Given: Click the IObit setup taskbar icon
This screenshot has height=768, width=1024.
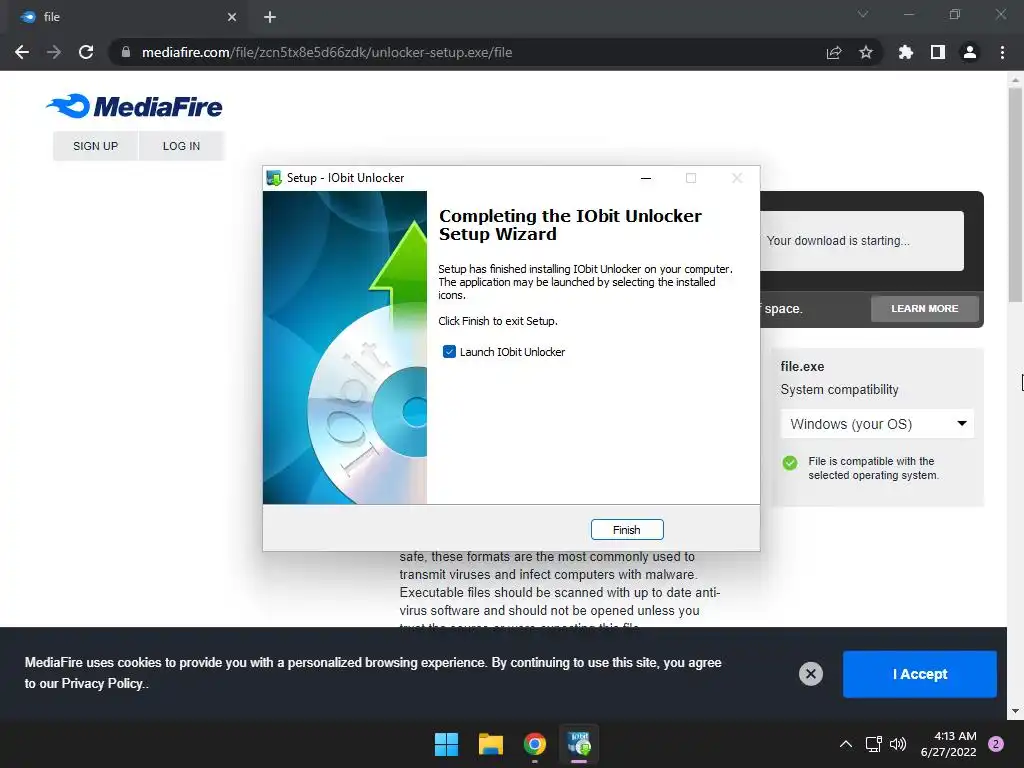Looking at the screenshot, I should pyautogui.click(x=579, y=744).
